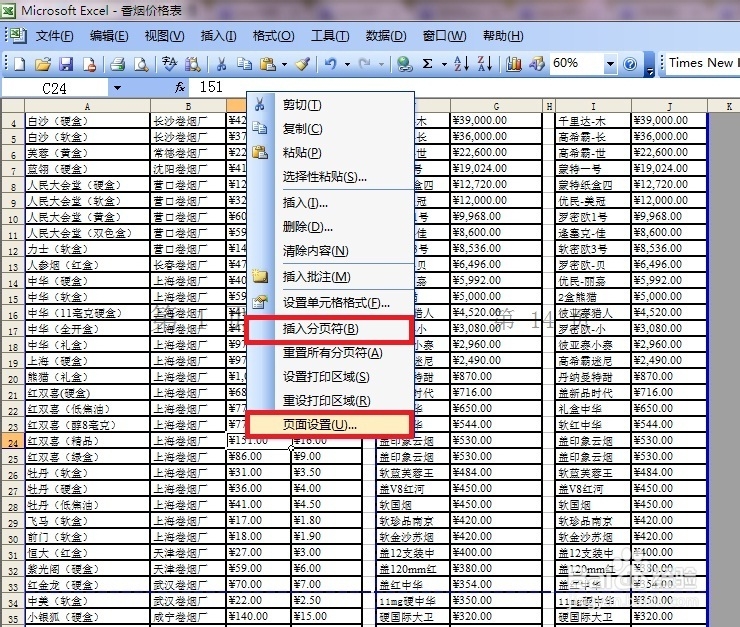Click the Save floppy disk icon
The width and height of the screenshot is (740, 627).
(66, 64)
